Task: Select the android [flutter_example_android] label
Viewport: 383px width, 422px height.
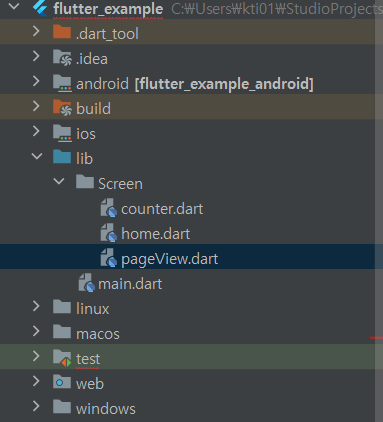Action: [195, 84]
